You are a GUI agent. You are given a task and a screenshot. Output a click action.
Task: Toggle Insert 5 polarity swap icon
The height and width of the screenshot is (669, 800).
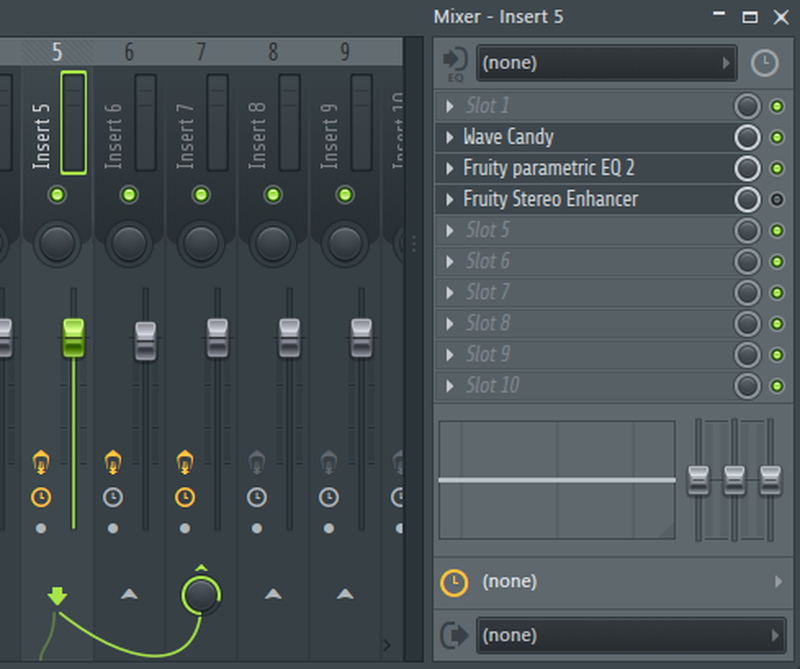click(x=41, y=462)
